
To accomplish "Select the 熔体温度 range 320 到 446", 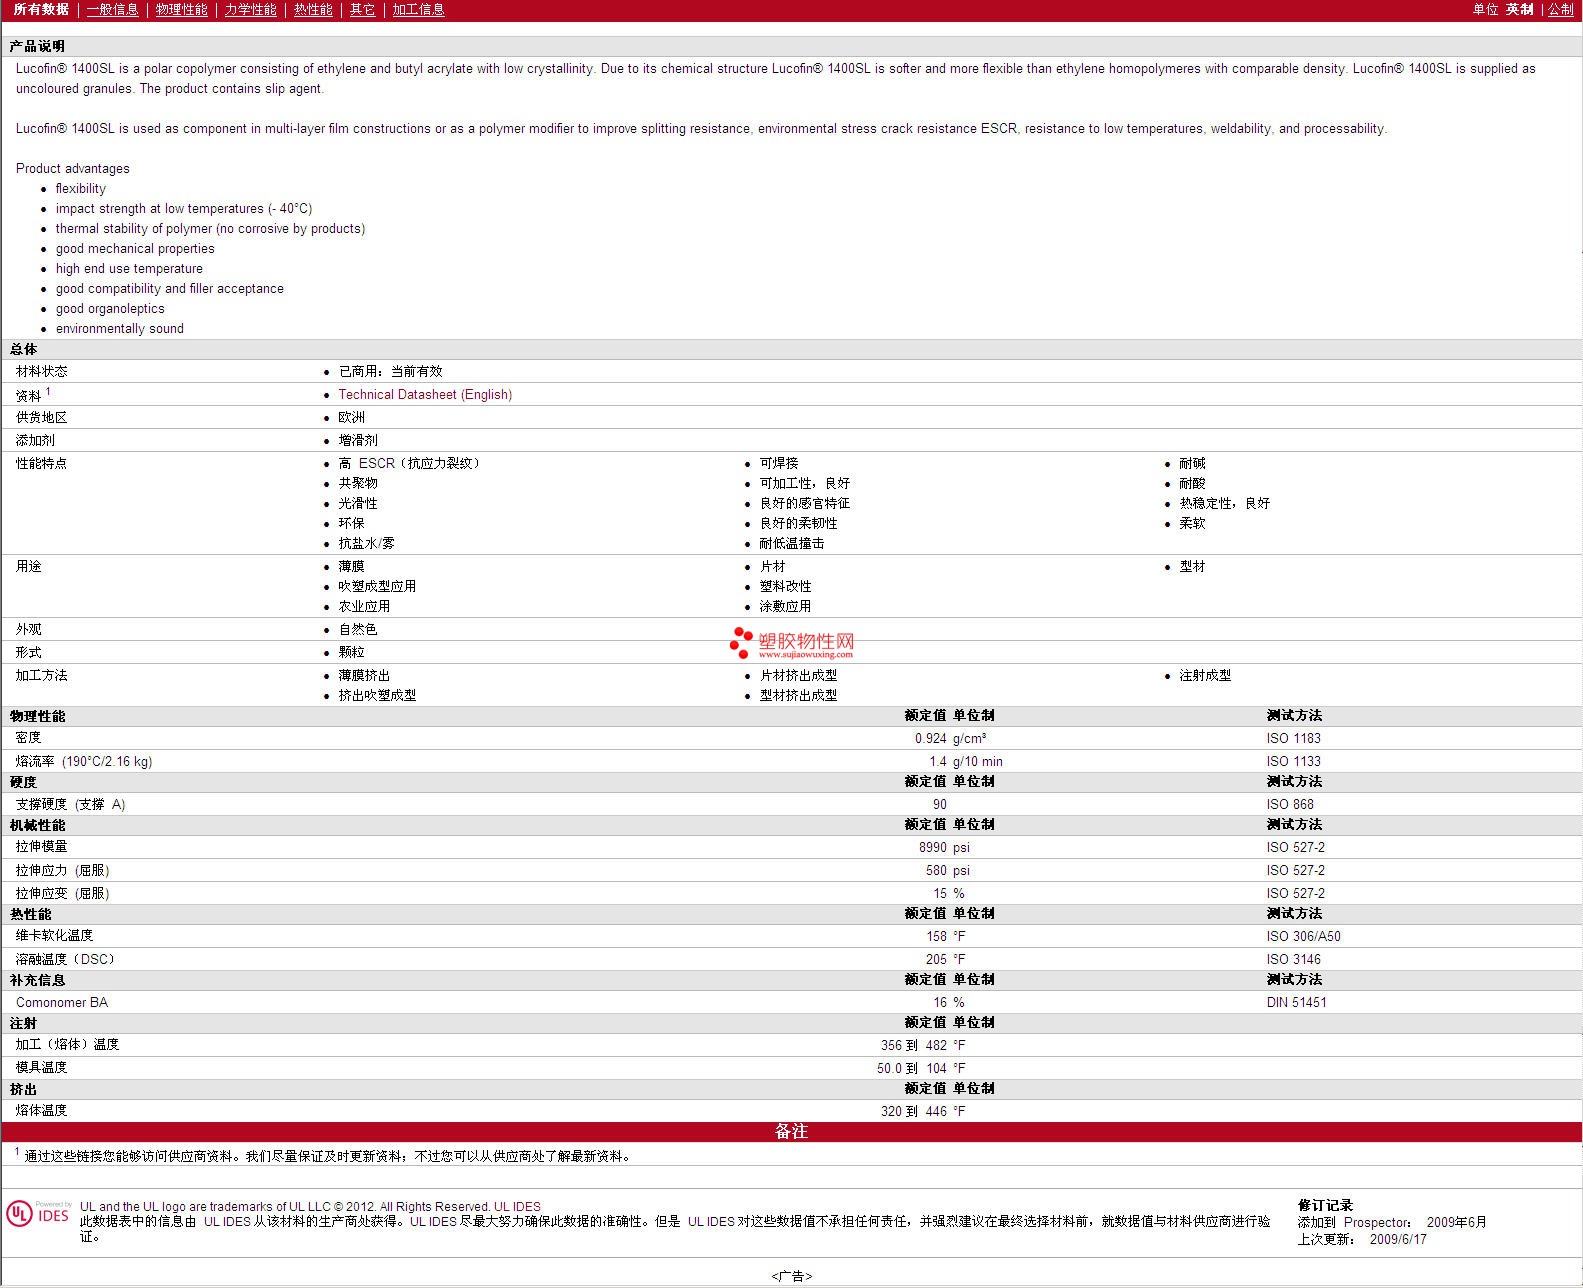I will tap(913, 1111).
